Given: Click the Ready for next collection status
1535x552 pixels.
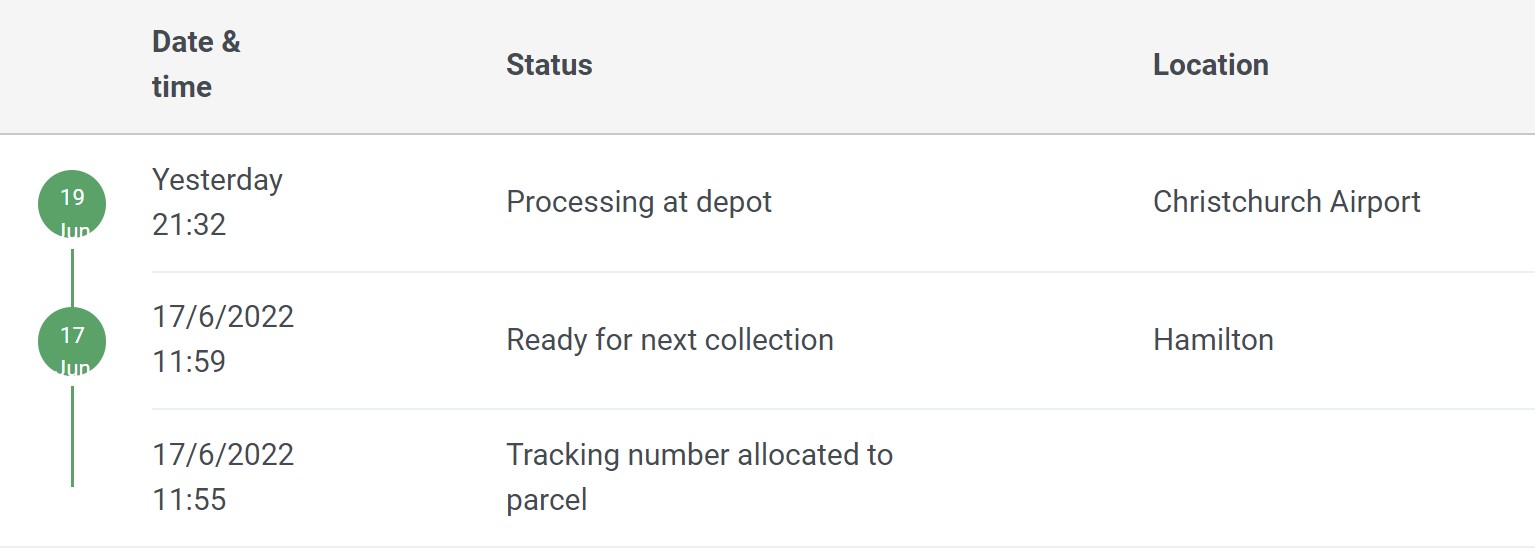Looking at the screenshot, I should 669,340.
